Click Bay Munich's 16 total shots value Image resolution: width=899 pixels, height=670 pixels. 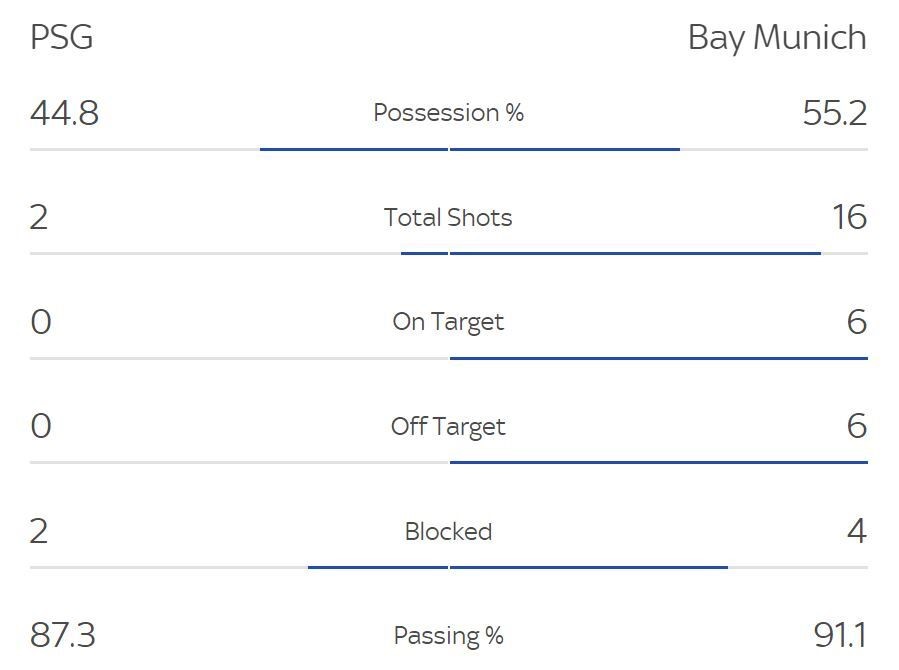(848, 218)
